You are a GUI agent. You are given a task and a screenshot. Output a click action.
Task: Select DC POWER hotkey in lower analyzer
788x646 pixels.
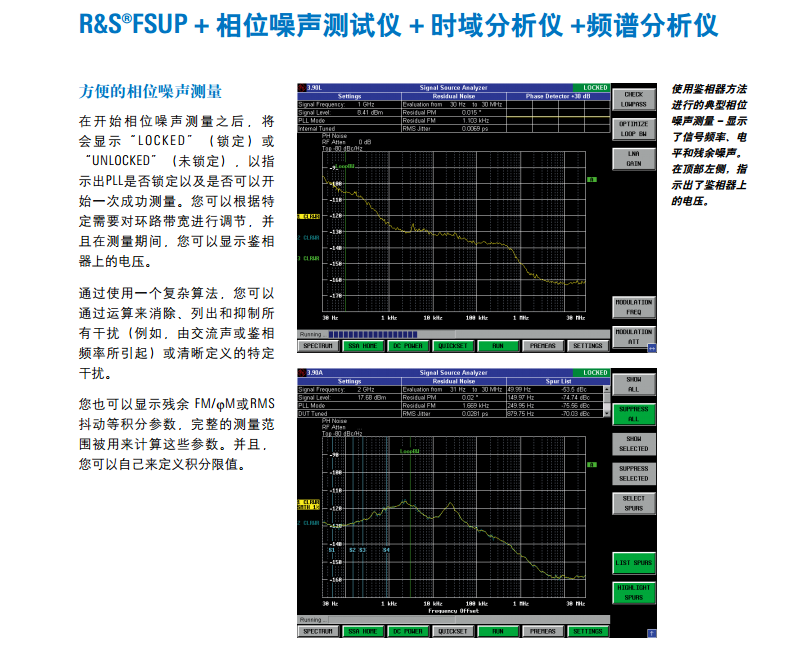click(x=408, y=631)
